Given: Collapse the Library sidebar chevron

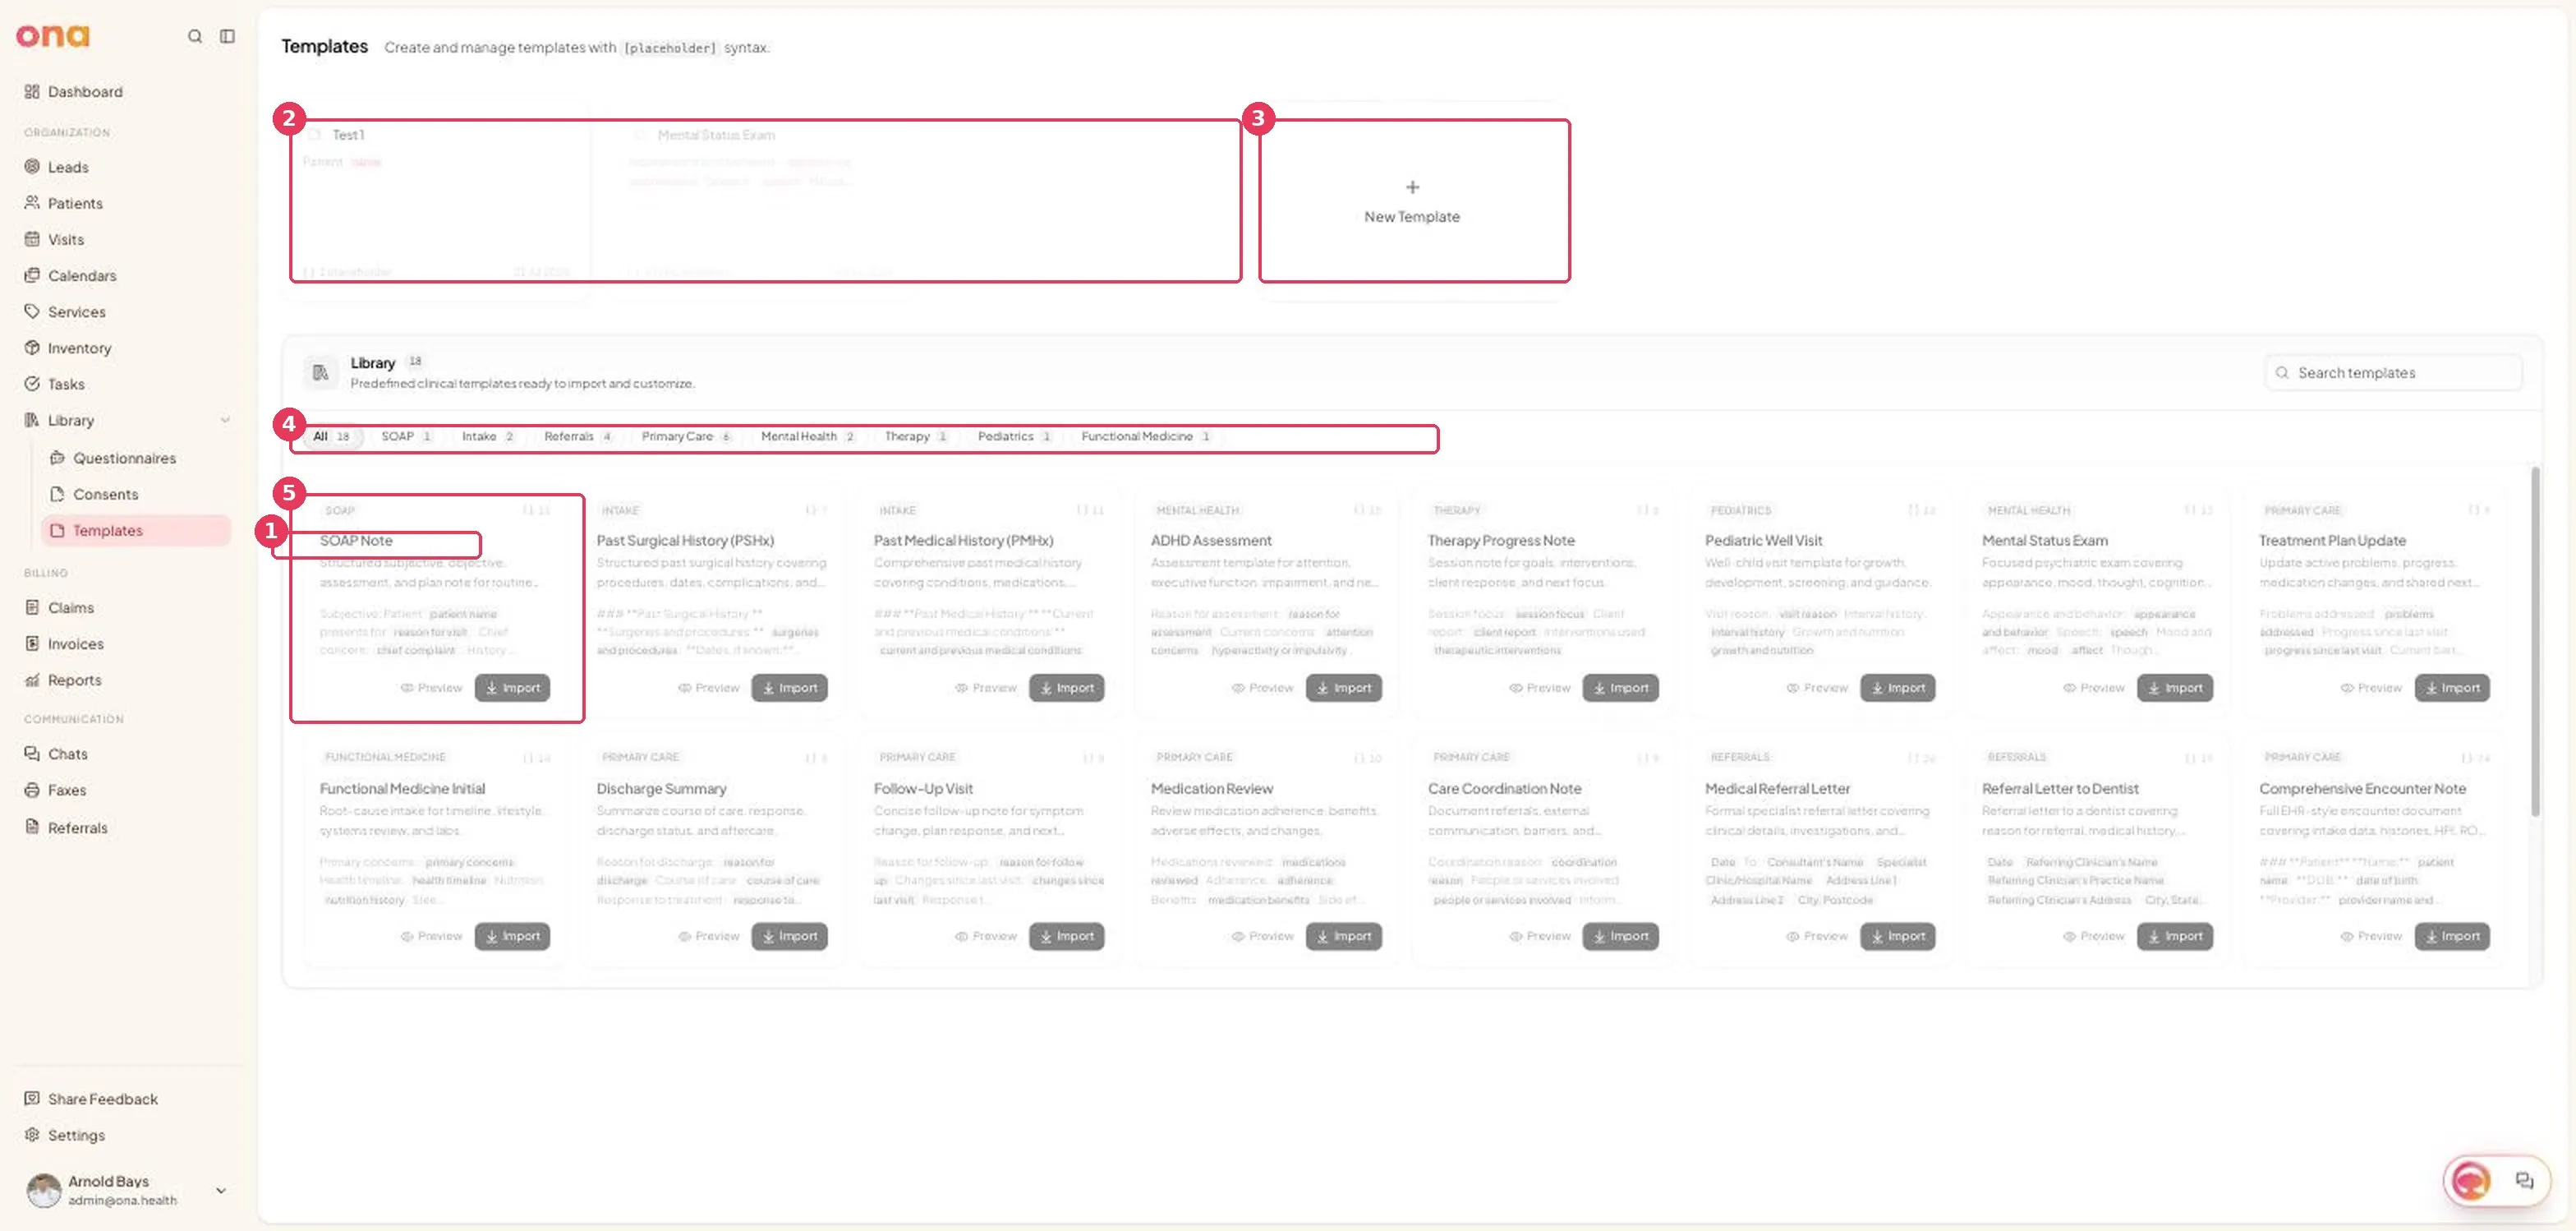Looking at the screenshot, I should 225,421.
